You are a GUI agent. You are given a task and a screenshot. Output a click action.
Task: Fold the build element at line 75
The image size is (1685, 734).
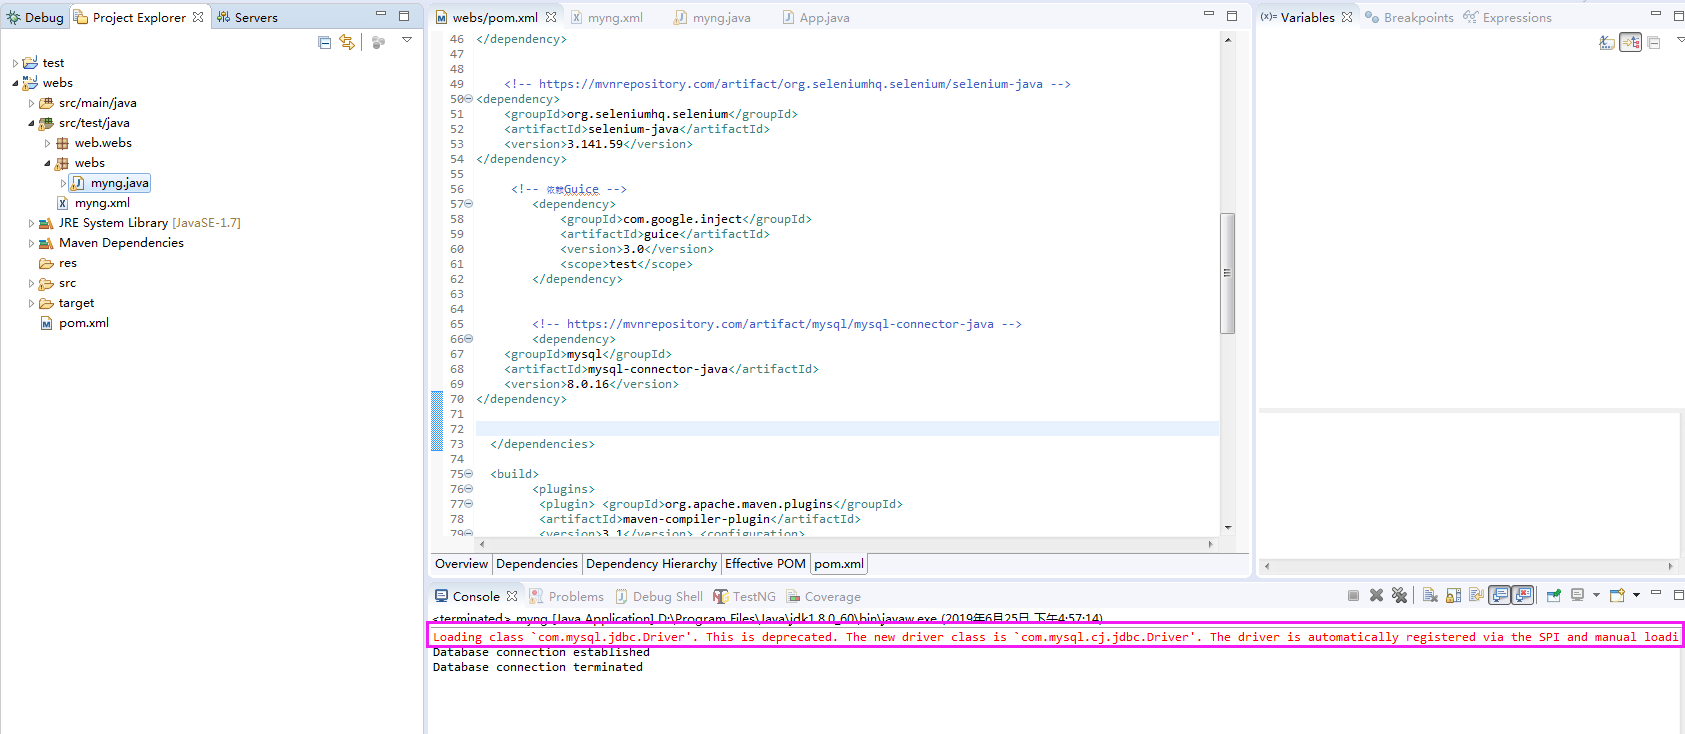coord(468,474)
